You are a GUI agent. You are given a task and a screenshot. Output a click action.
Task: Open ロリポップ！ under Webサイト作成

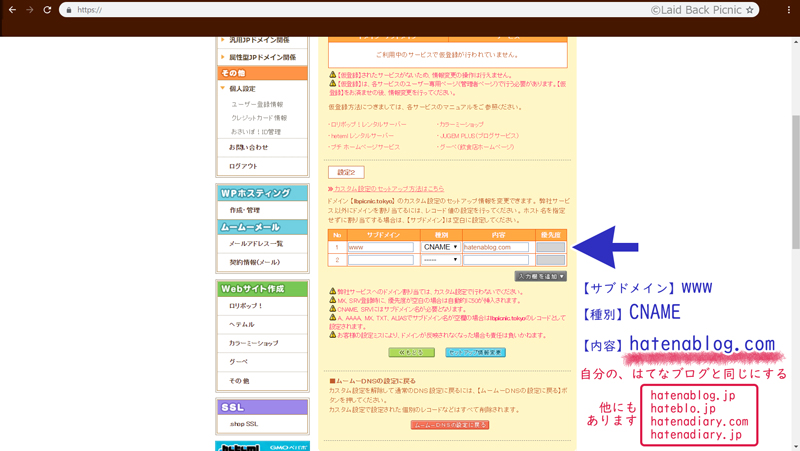pos(245,306)
